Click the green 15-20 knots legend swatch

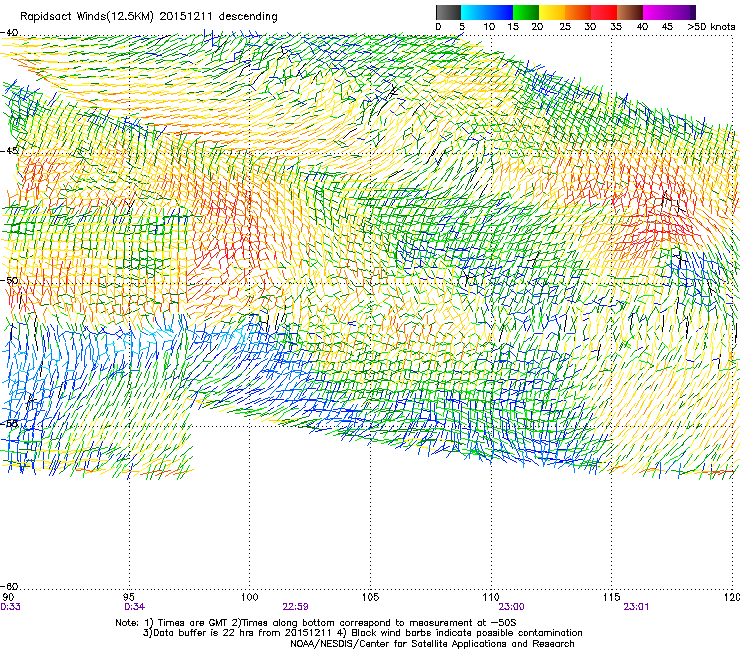point(526,12)
